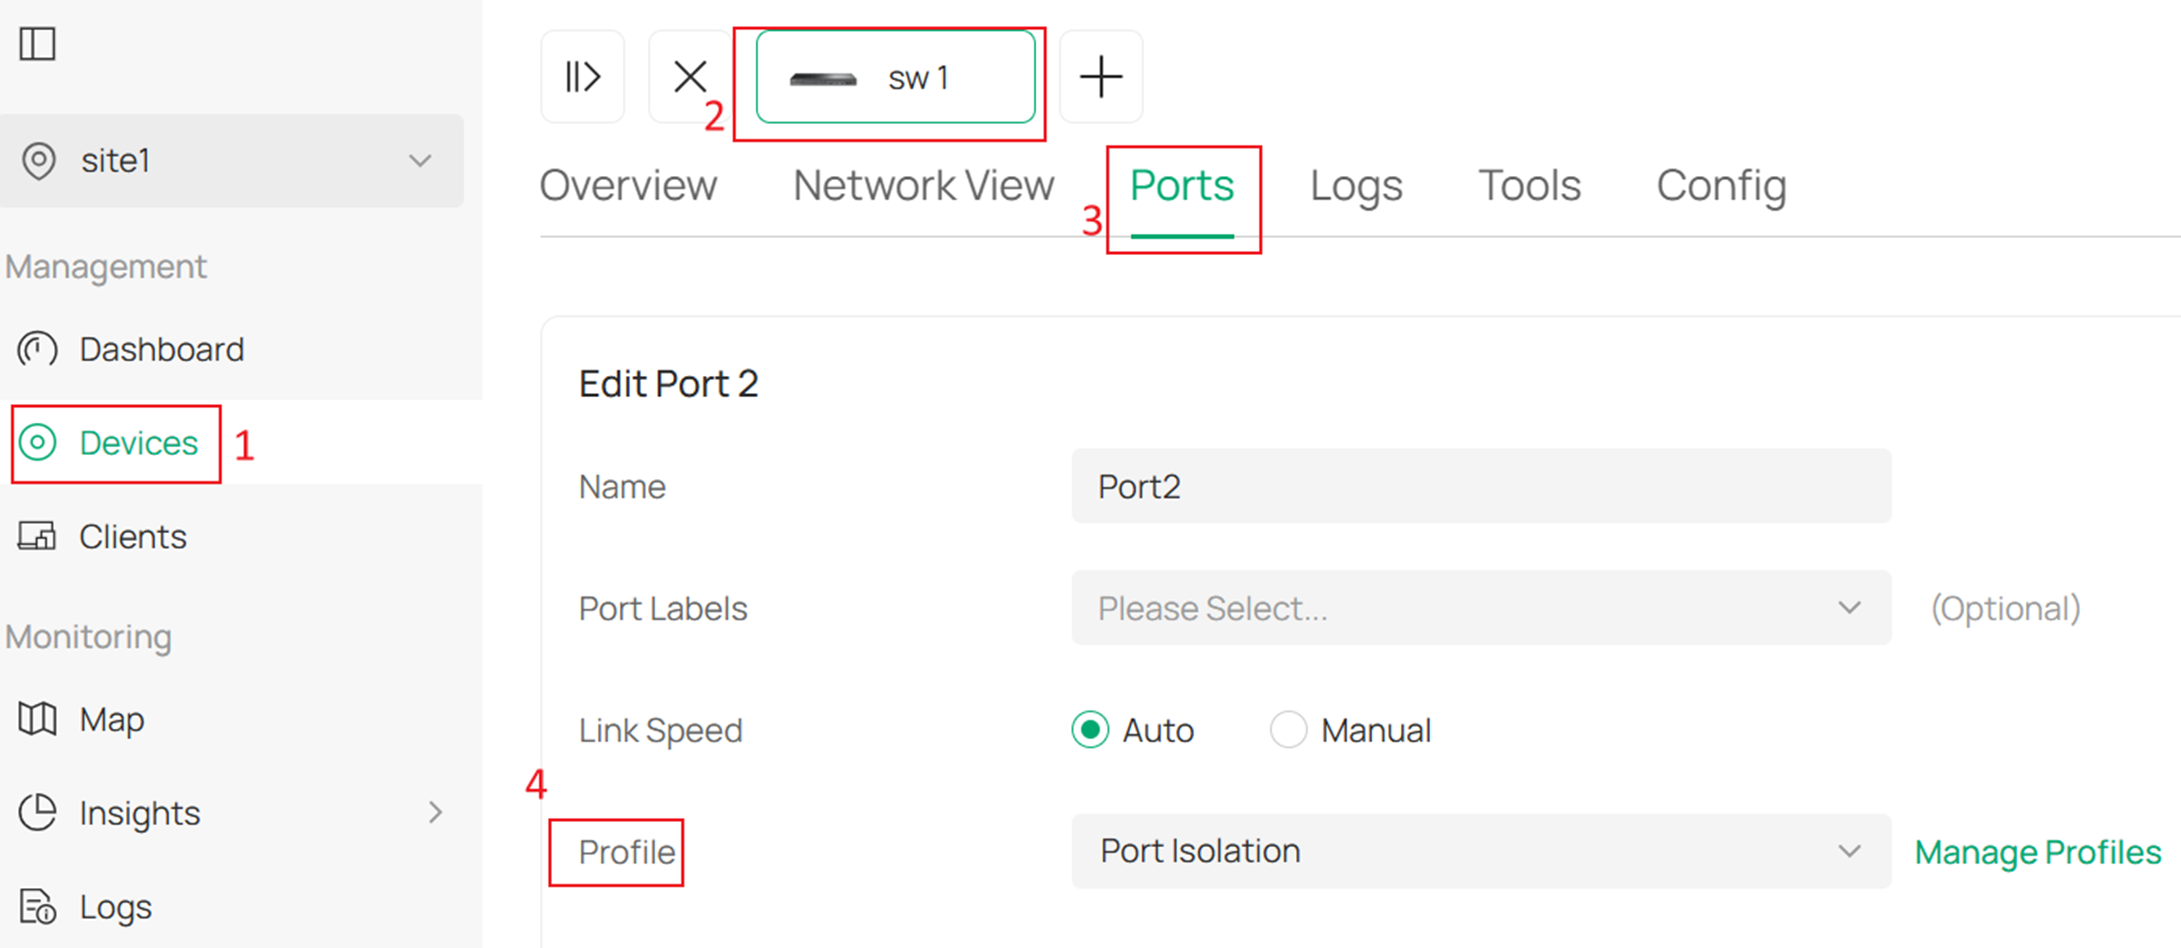Screen dimensions: 2181x948
Task: Open Logs from the sidebar
Action: click(114, 906)
